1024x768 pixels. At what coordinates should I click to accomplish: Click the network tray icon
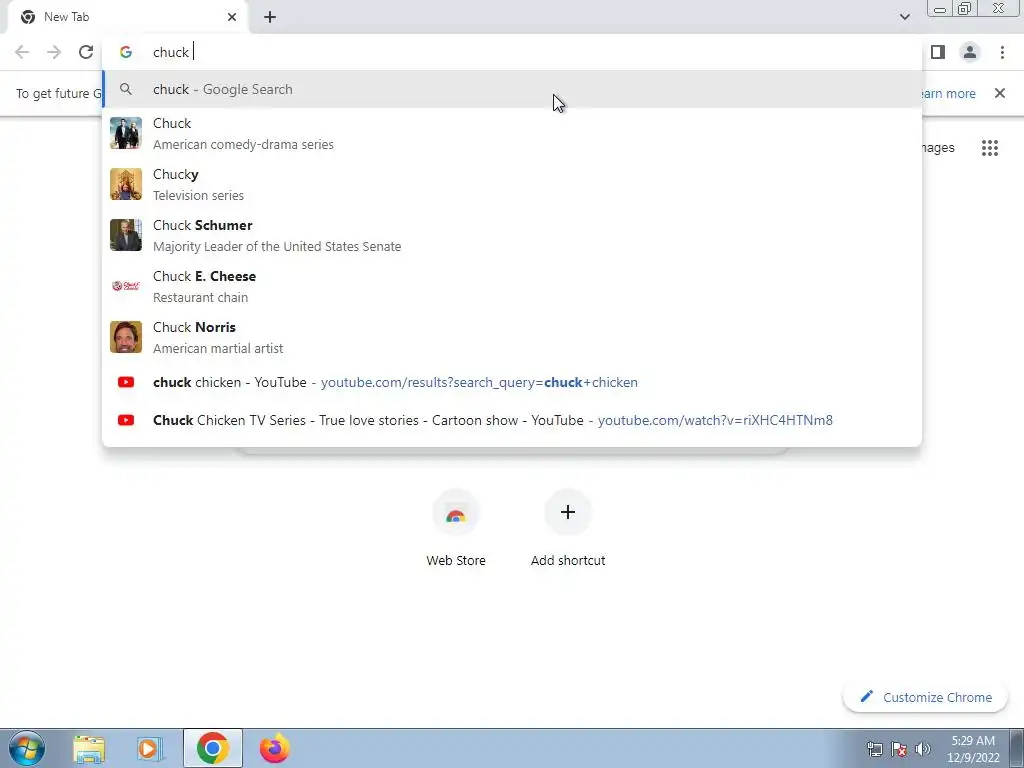tap(874, 749)
